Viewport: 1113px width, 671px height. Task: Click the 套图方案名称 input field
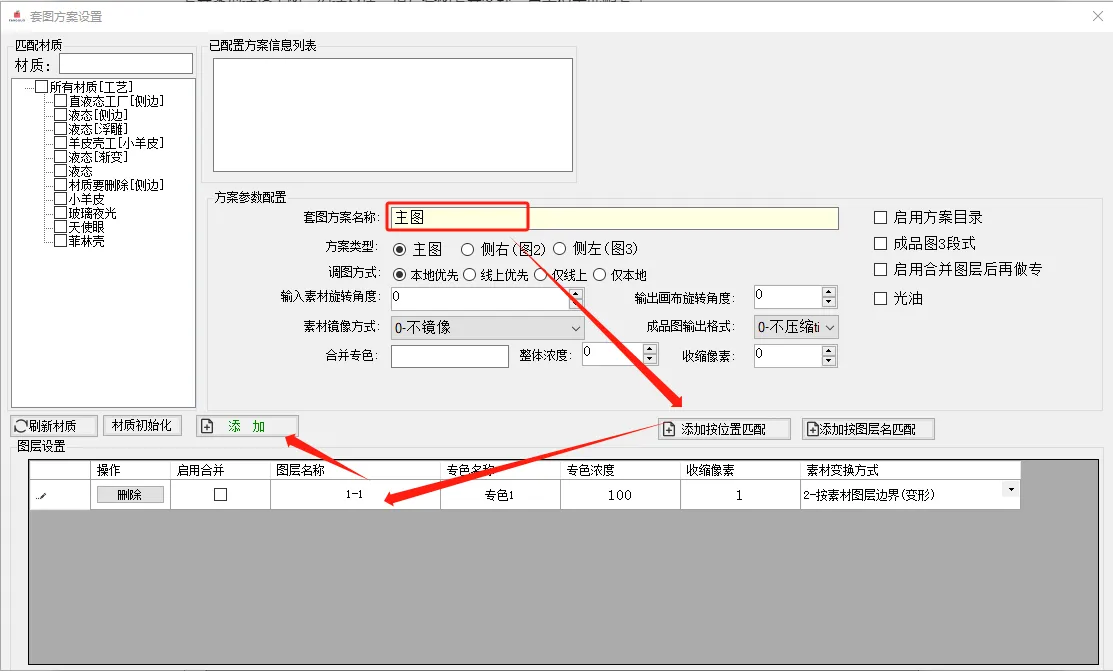614,218
